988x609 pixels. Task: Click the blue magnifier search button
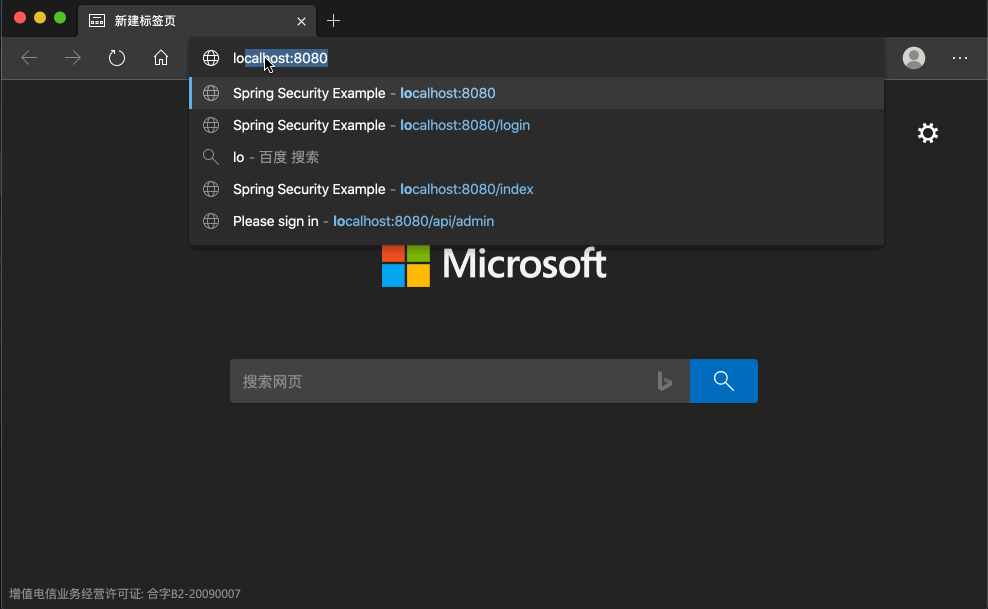pos(723,381)
